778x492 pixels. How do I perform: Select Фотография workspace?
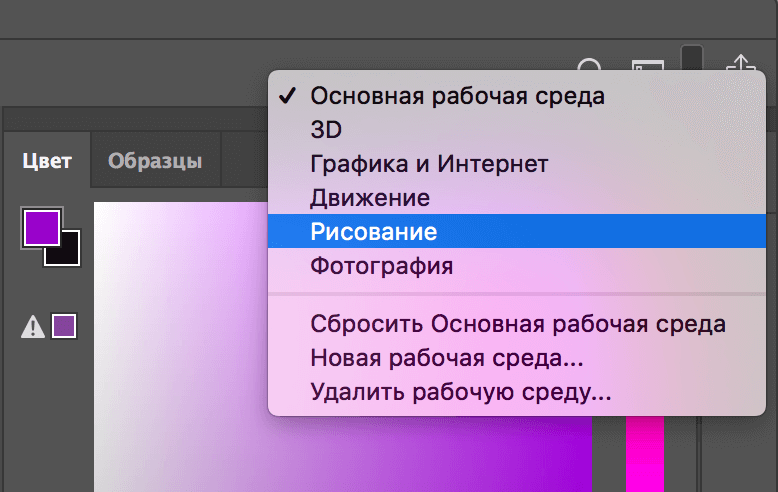pos(517,265)
